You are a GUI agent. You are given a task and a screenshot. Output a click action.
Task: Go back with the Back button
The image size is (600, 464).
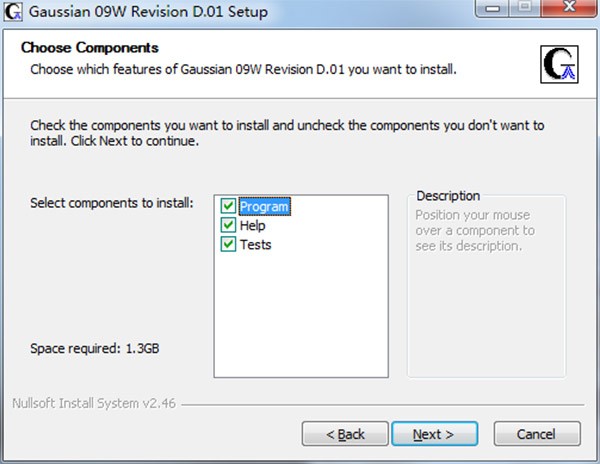click(x=346, y=434)
